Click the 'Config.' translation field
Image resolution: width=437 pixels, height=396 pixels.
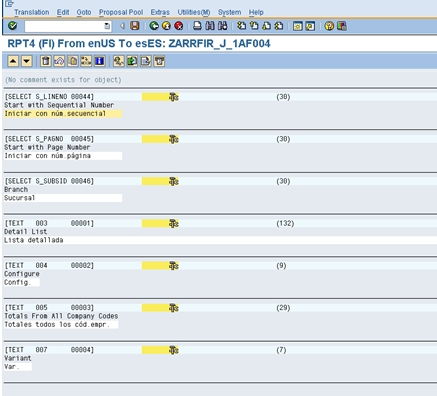pyautogui.click(x=22, y=282)
